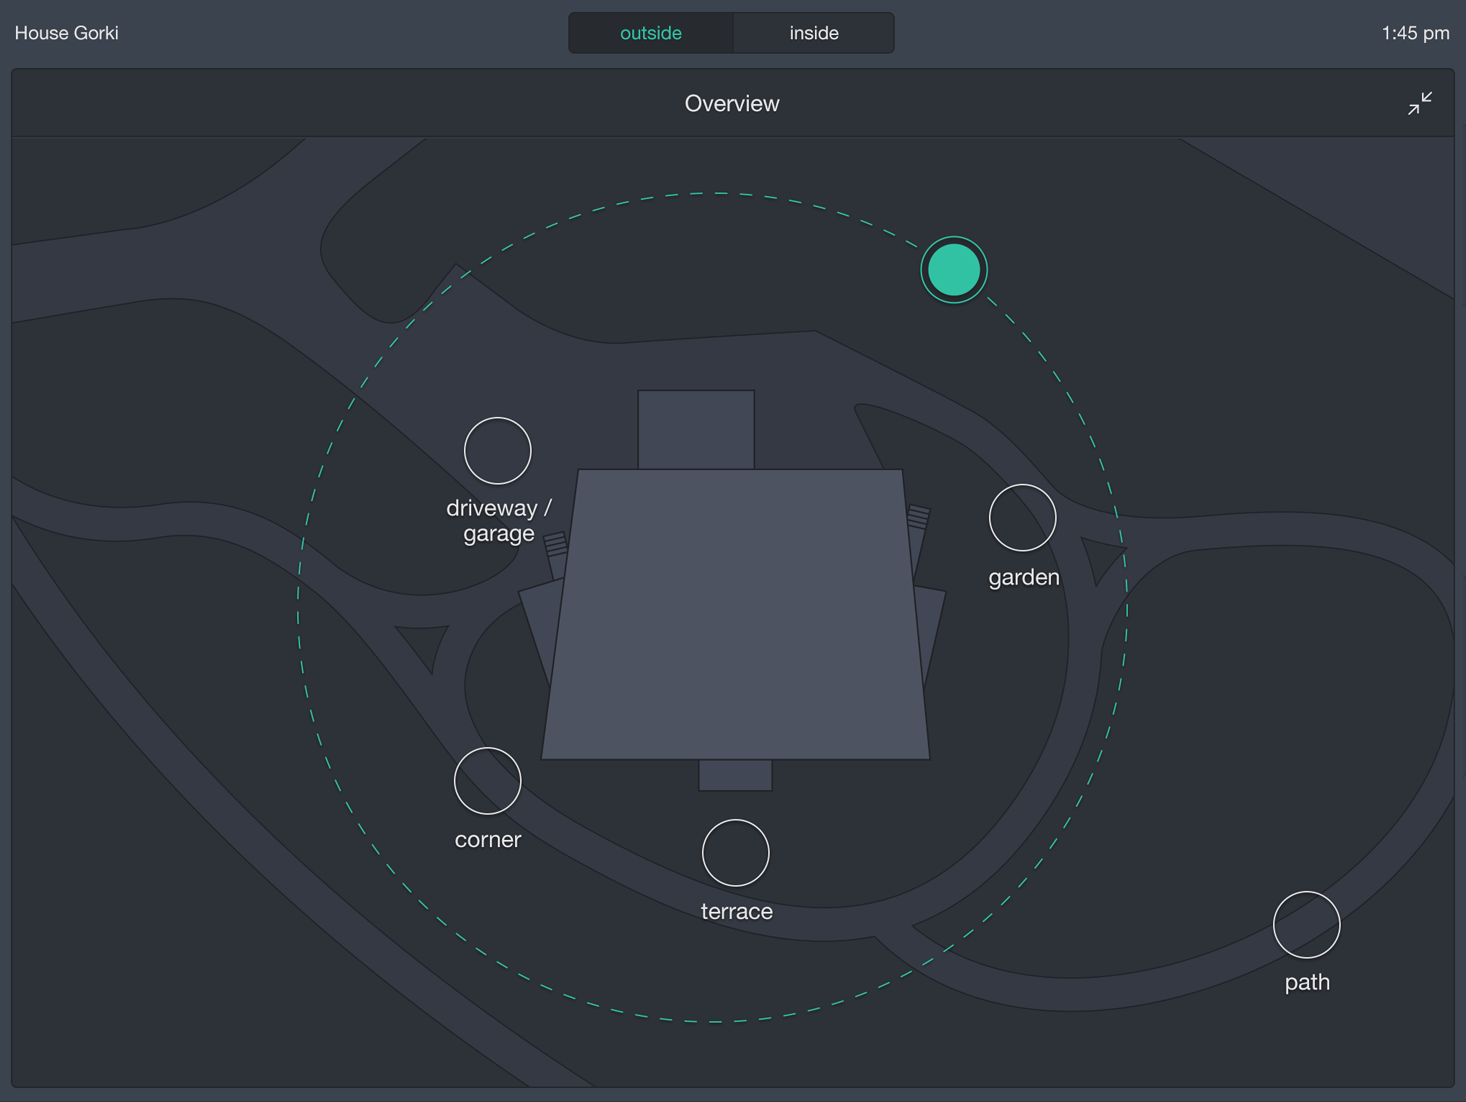1466x1102 pixels.
Task: Select the green active marker on the perimeter
Action: click(x=954, y=270)
